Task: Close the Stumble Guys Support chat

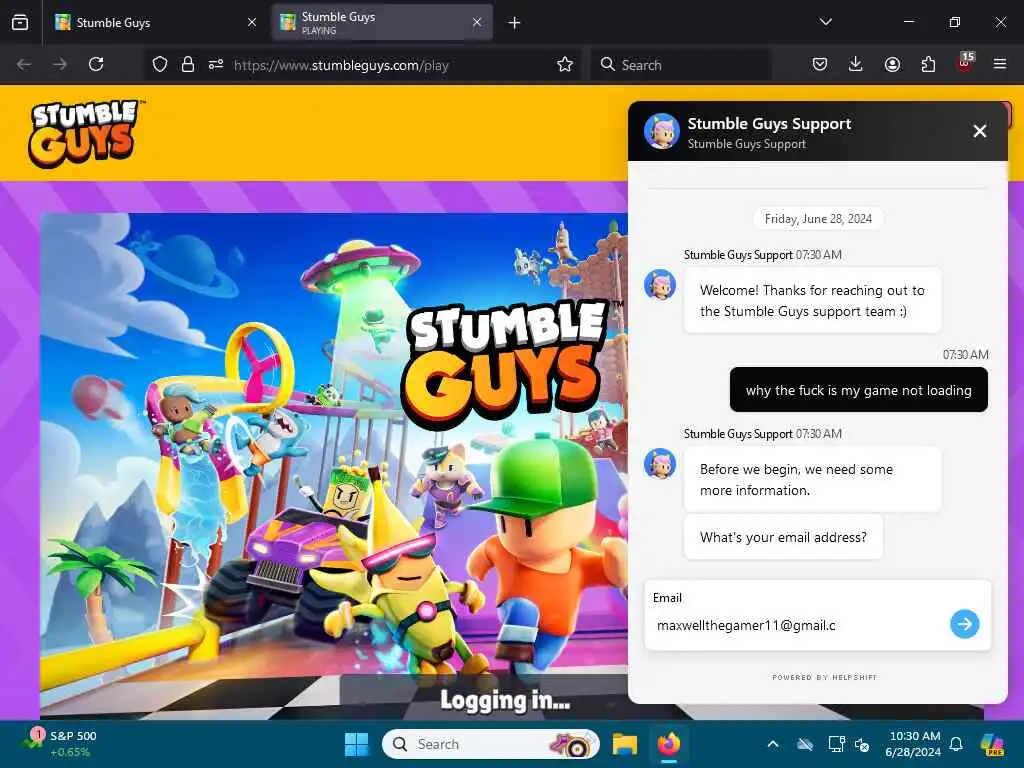Action: 980,131
